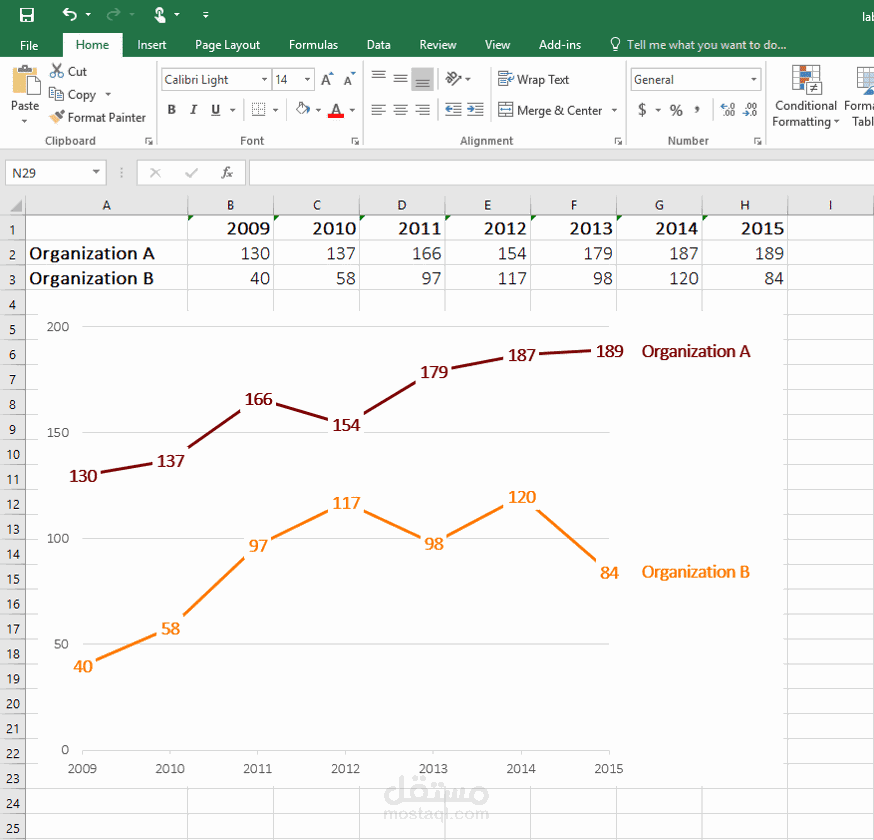The image size is (874, 840).
Task: Open the font size dropdown
Action: click(307, 80)
